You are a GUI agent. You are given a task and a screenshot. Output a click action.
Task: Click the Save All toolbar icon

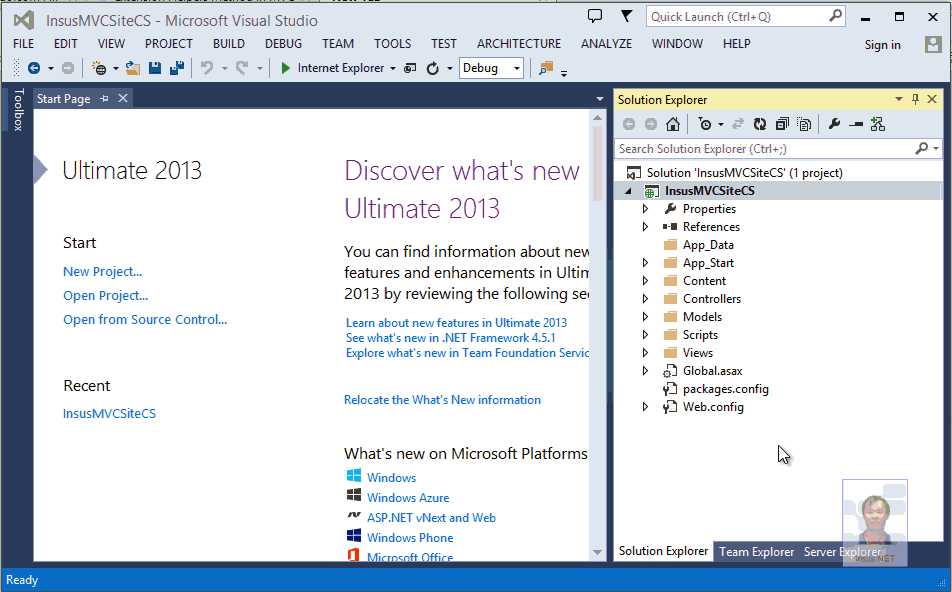(x=177, y=68)
